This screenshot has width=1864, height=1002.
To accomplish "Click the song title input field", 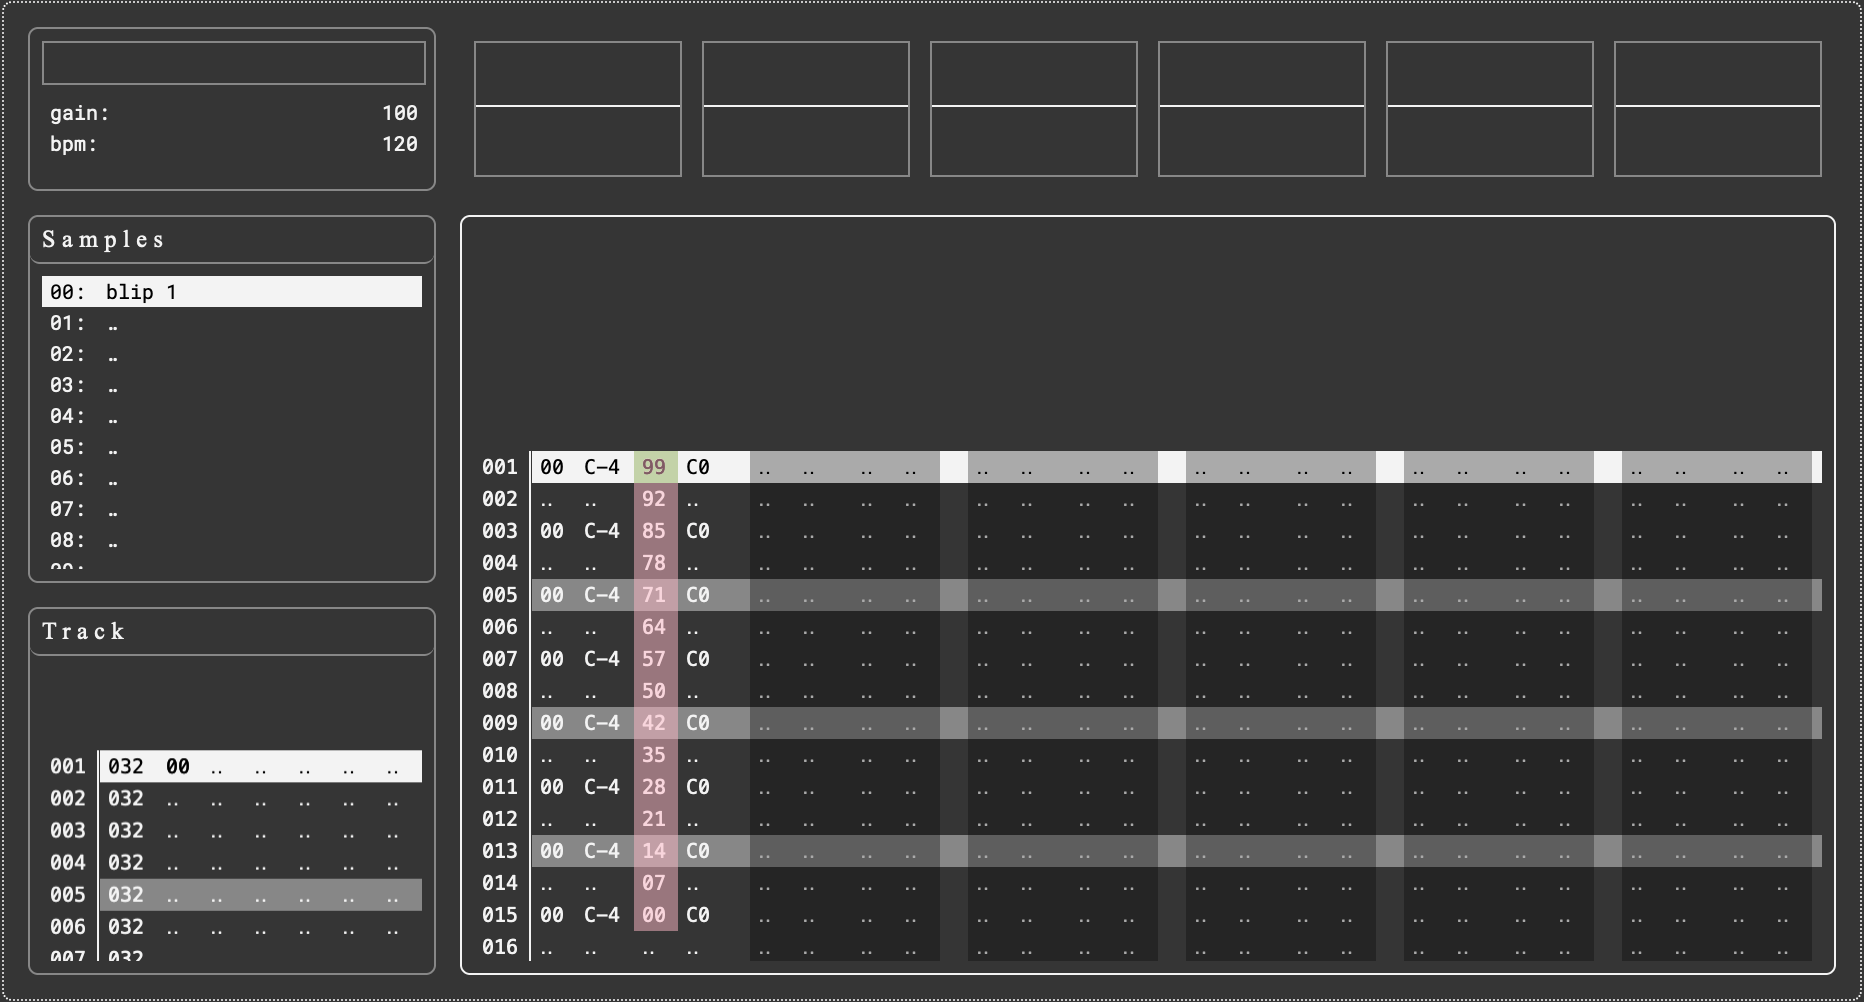I will [x=234, y=63].
